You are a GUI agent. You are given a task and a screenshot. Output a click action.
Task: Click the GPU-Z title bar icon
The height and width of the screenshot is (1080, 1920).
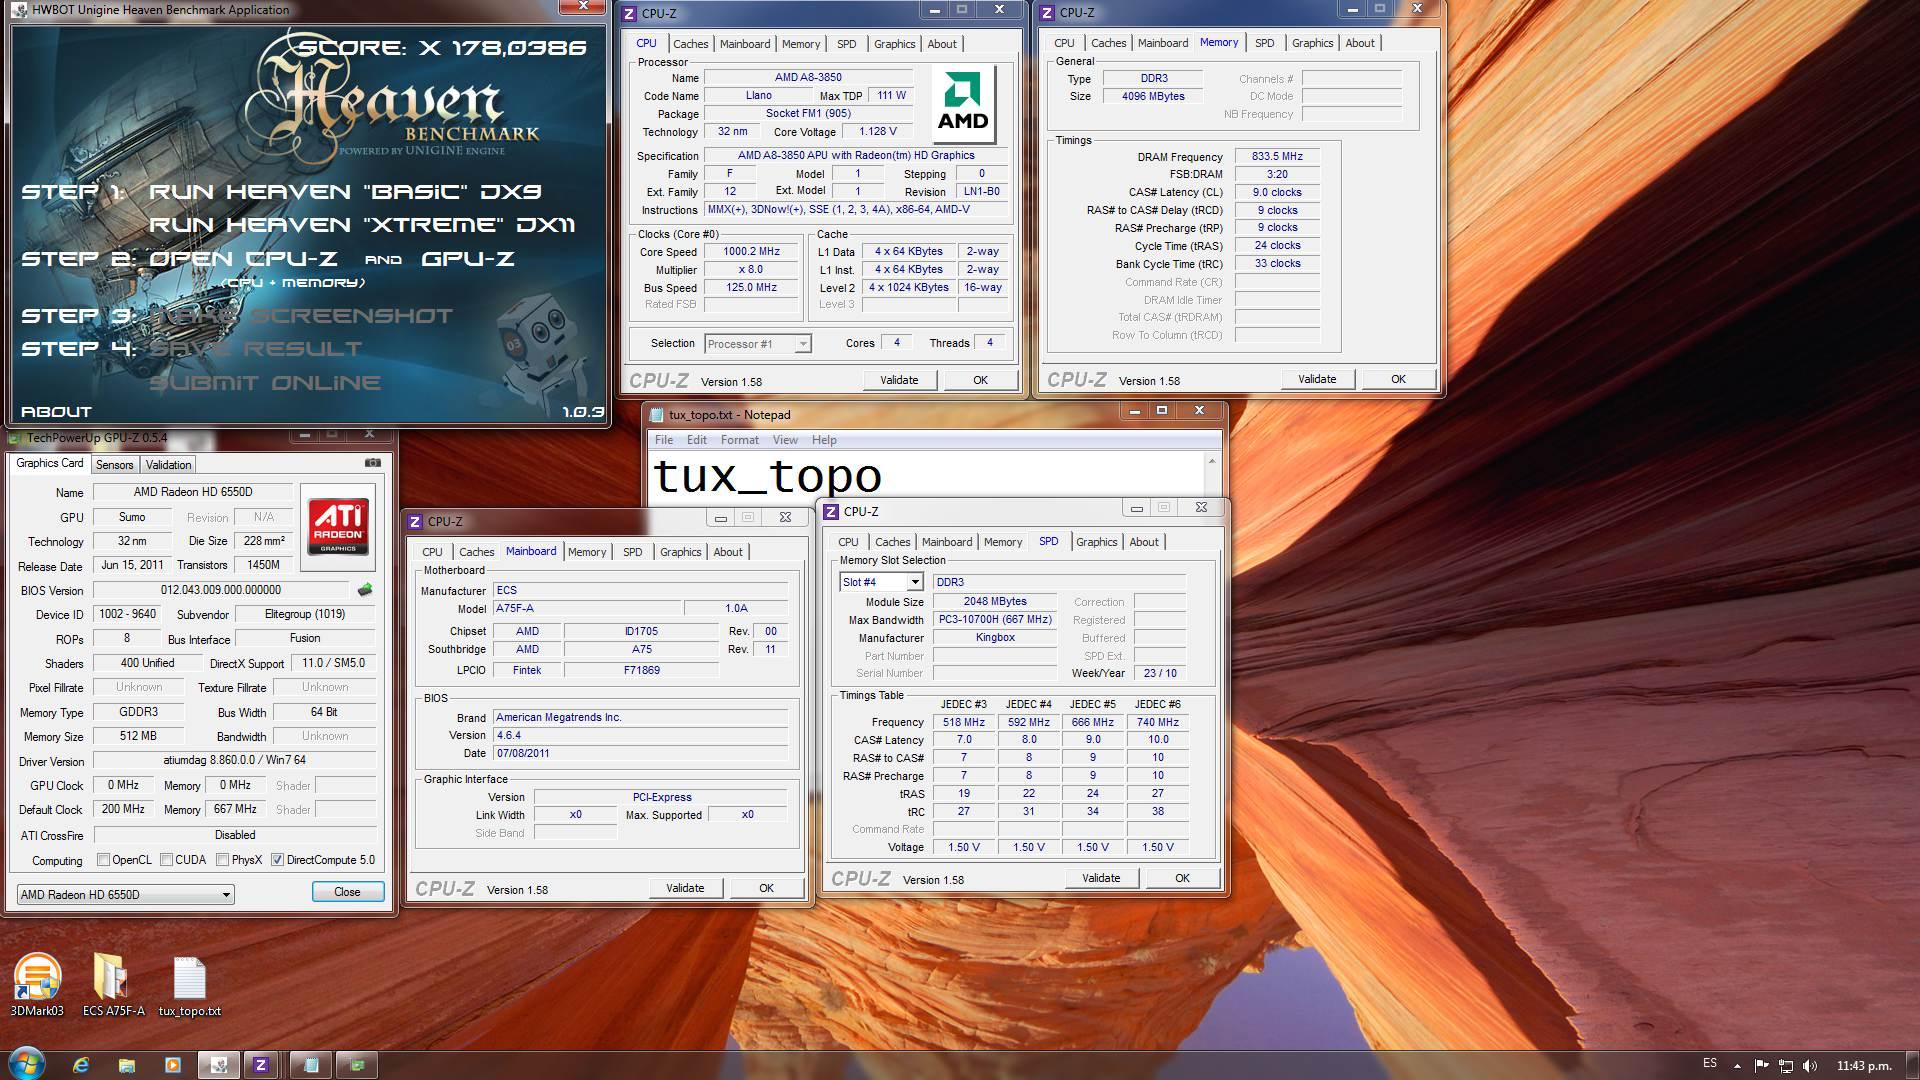tap(15, 438)
